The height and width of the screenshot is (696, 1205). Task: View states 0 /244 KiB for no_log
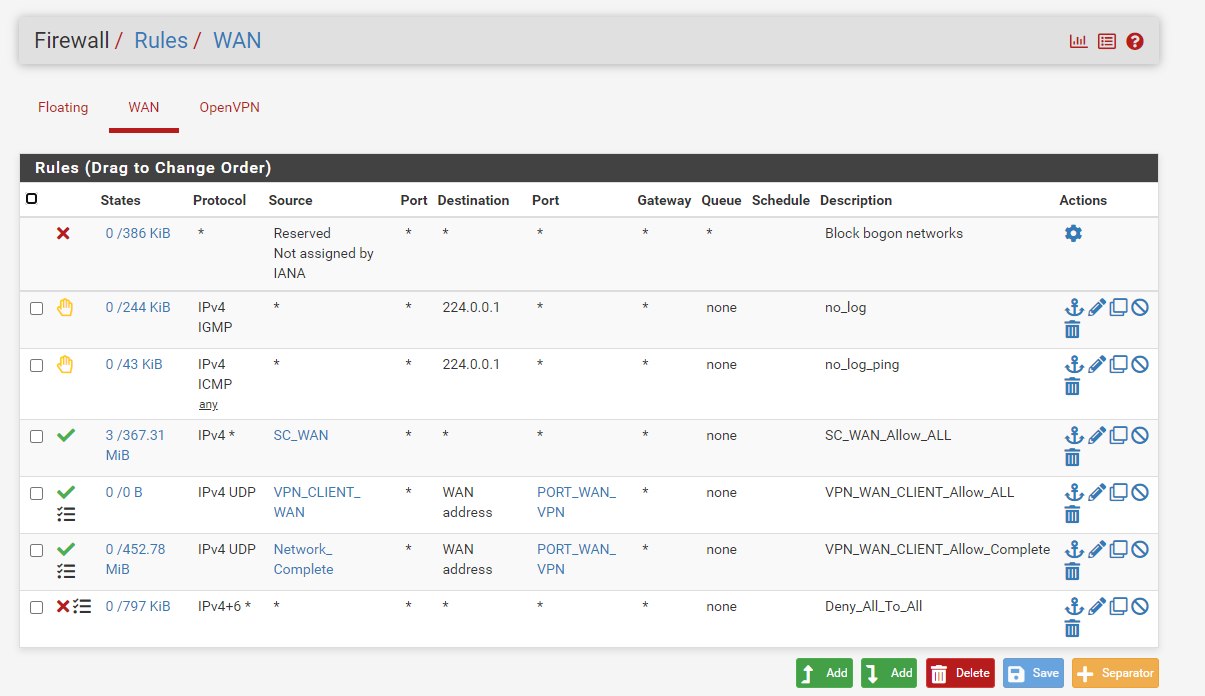click(138, 307)
